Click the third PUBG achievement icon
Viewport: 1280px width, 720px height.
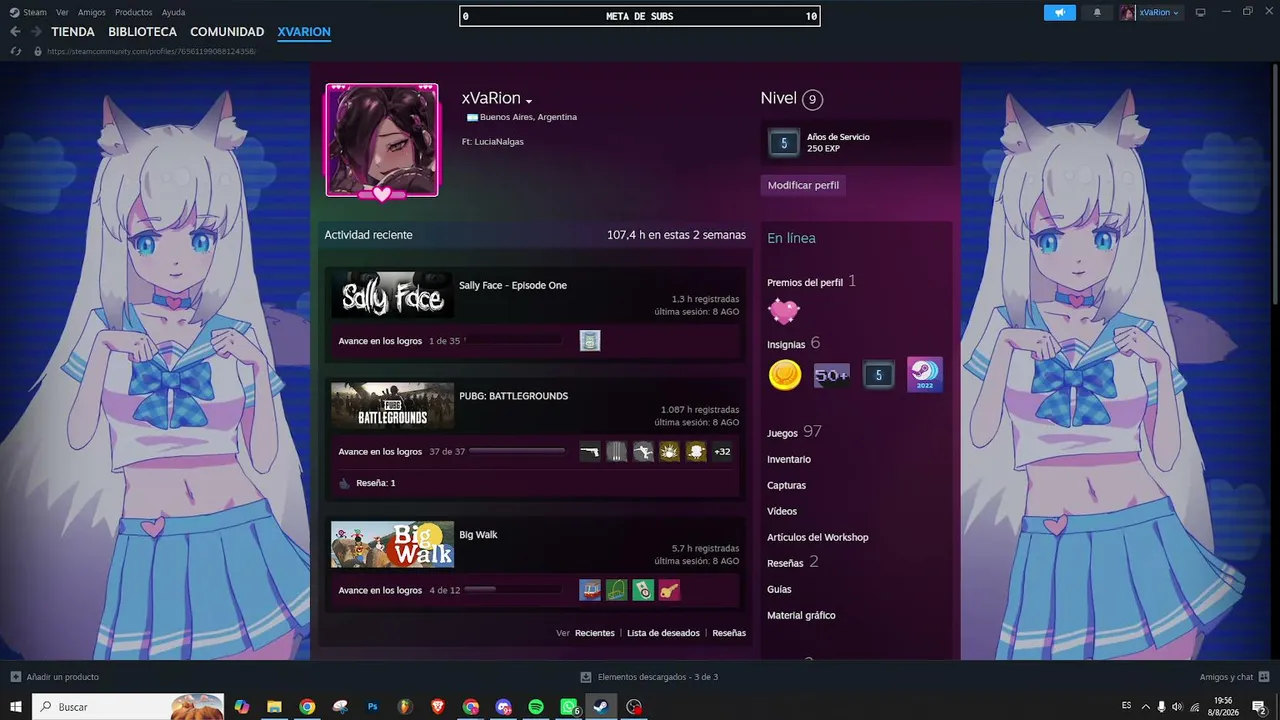tap(643, 452)
